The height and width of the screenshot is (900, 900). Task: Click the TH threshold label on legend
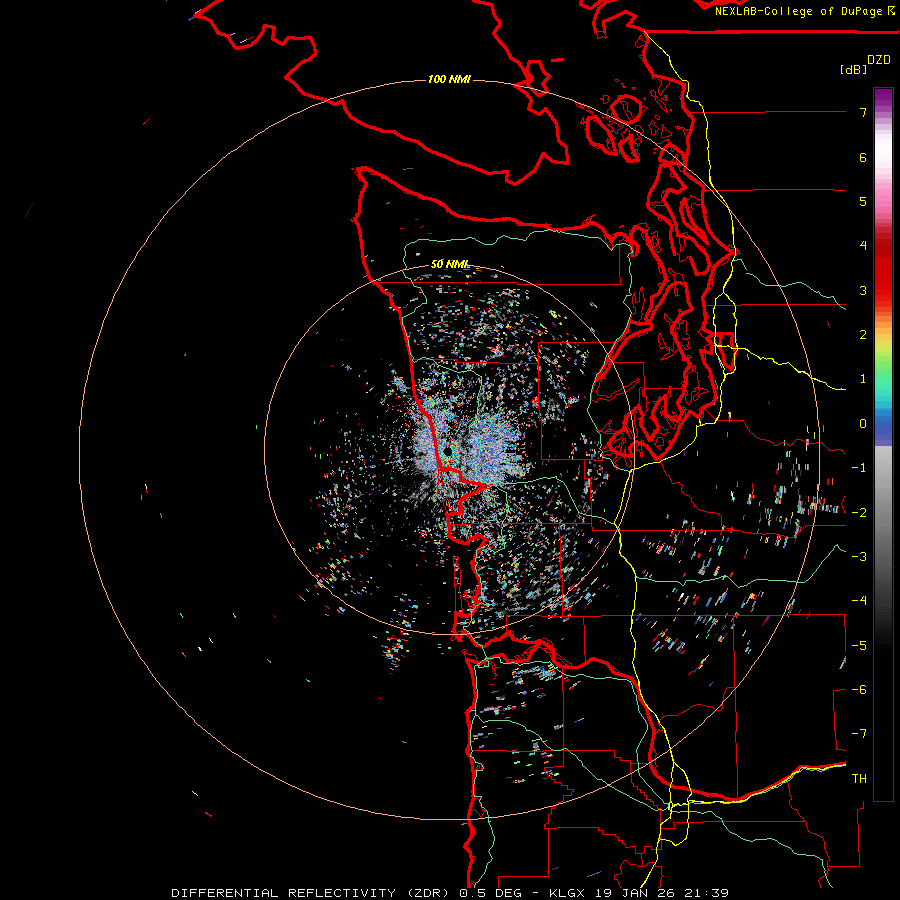tap(859, 779)
